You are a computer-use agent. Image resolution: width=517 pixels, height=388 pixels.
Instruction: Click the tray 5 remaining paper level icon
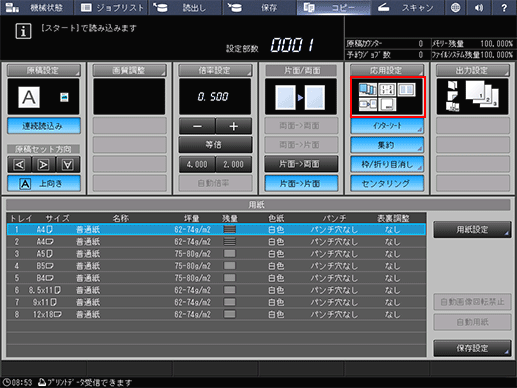(x=230, y=278)
